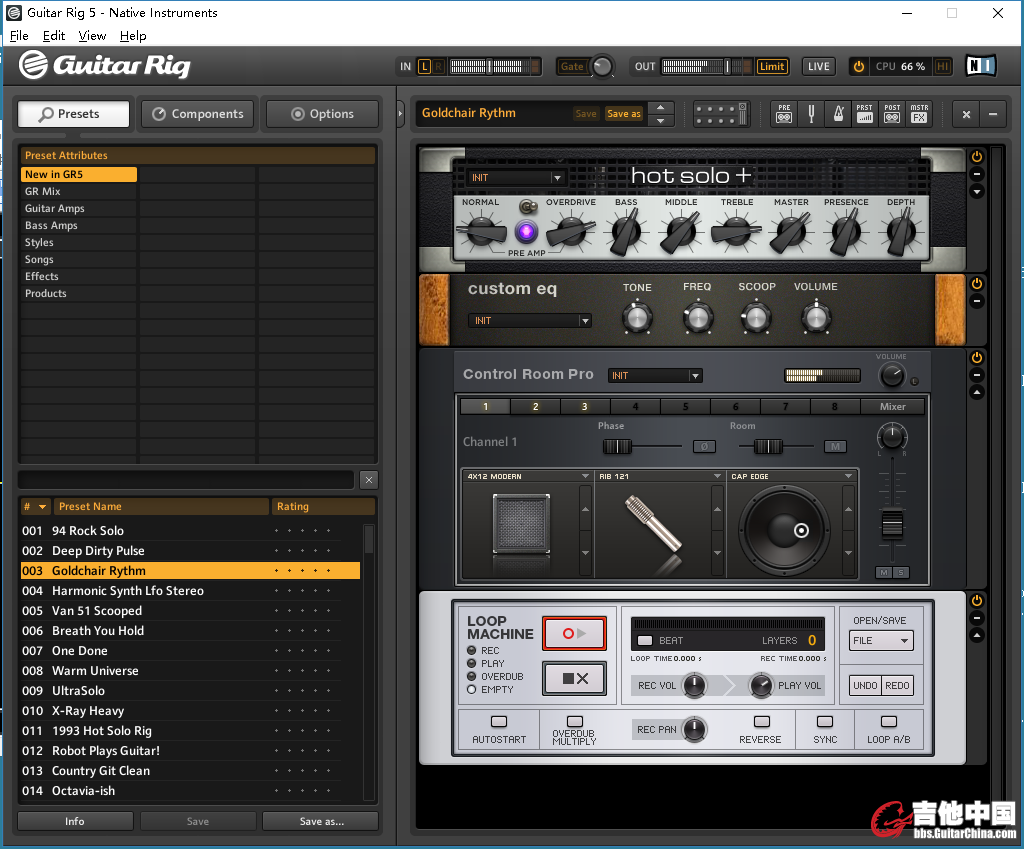The width and height of the screenshot is (1024, 849).
Task: Open the metronome from the toolbar
Action: point(838,114)
